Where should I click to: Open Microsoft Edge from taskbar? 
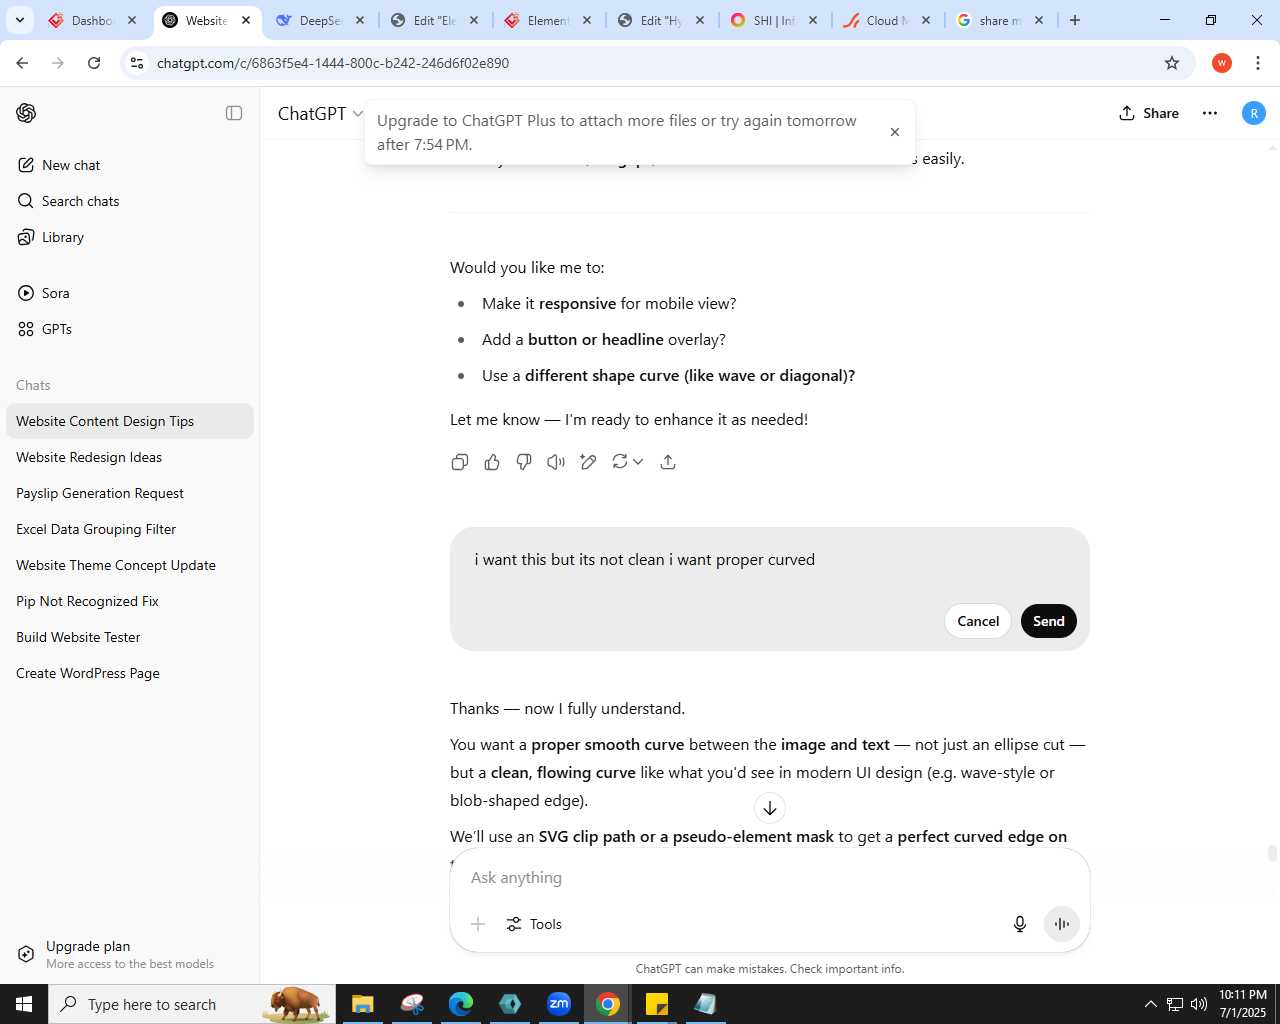click(460, 1004)
